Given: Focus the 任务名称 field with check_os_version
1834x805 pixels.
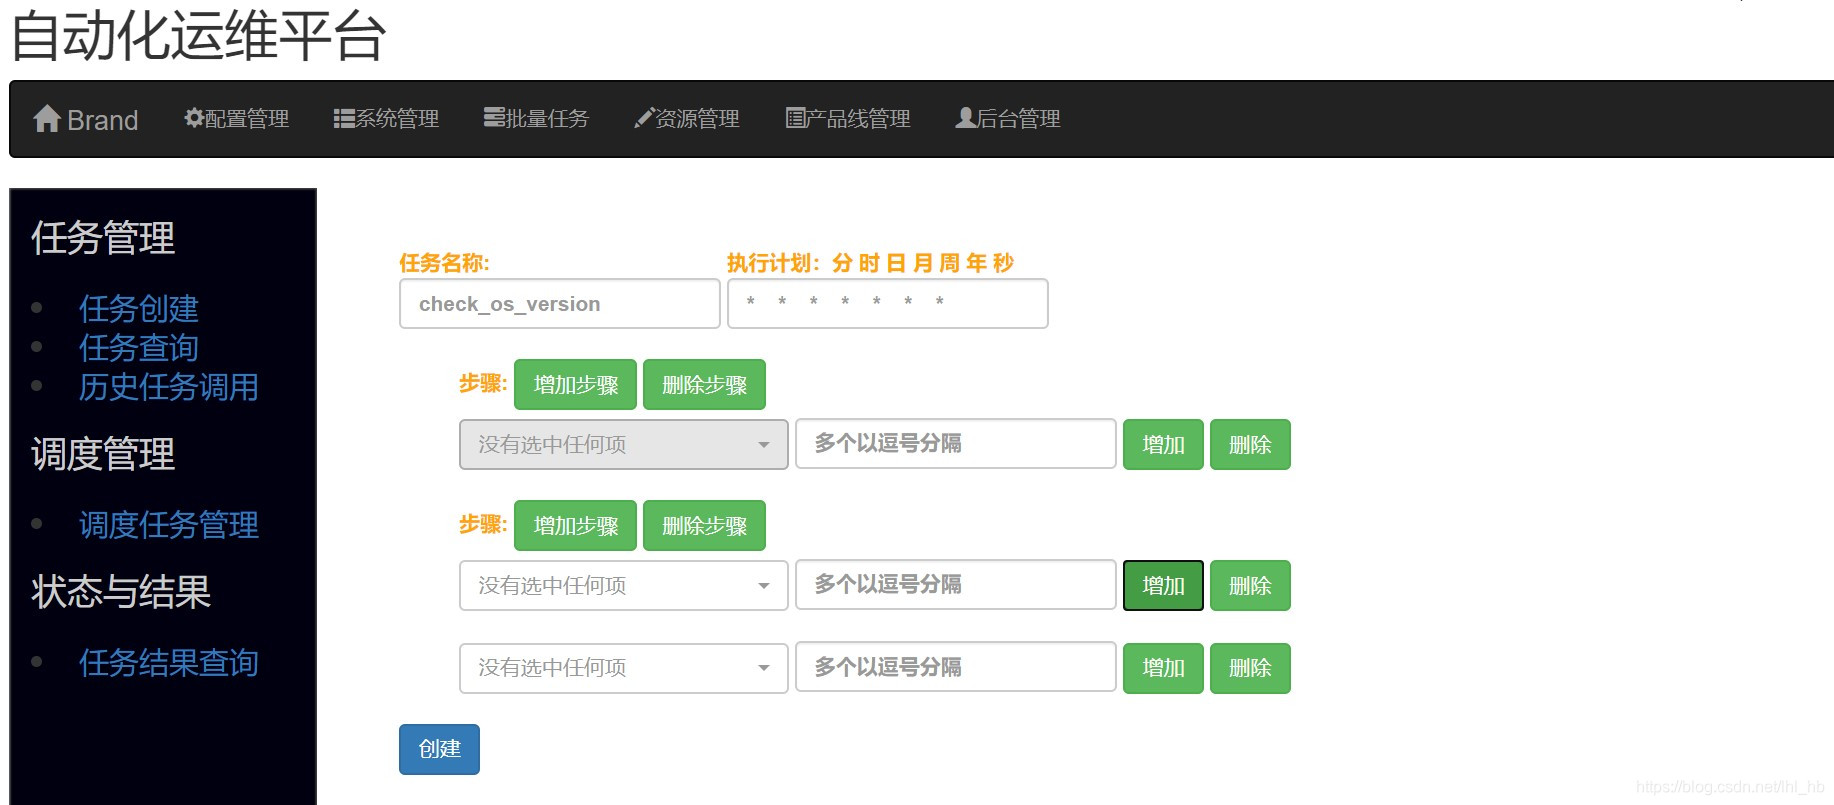Looking at the screenshot, I should pyautogui.click(x=560, y=303).
